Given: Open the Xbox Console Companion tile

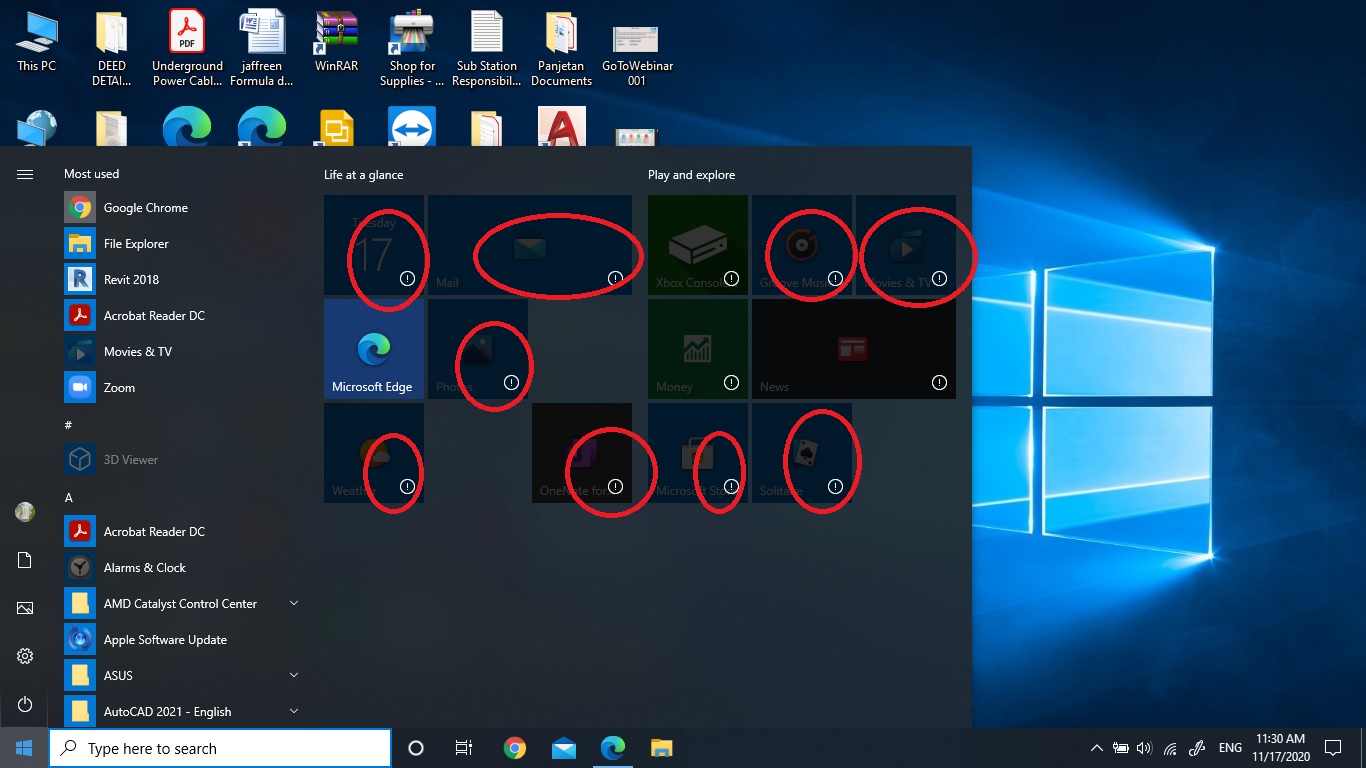Looking at the screenshot, I should pyautogui.click(x=697, y=245).
